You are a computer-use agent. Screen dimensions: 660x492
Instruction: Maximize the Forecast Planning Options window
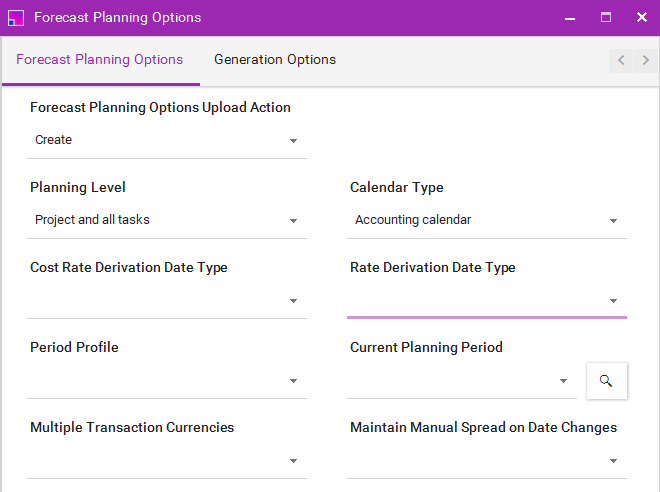pos(606,18)
